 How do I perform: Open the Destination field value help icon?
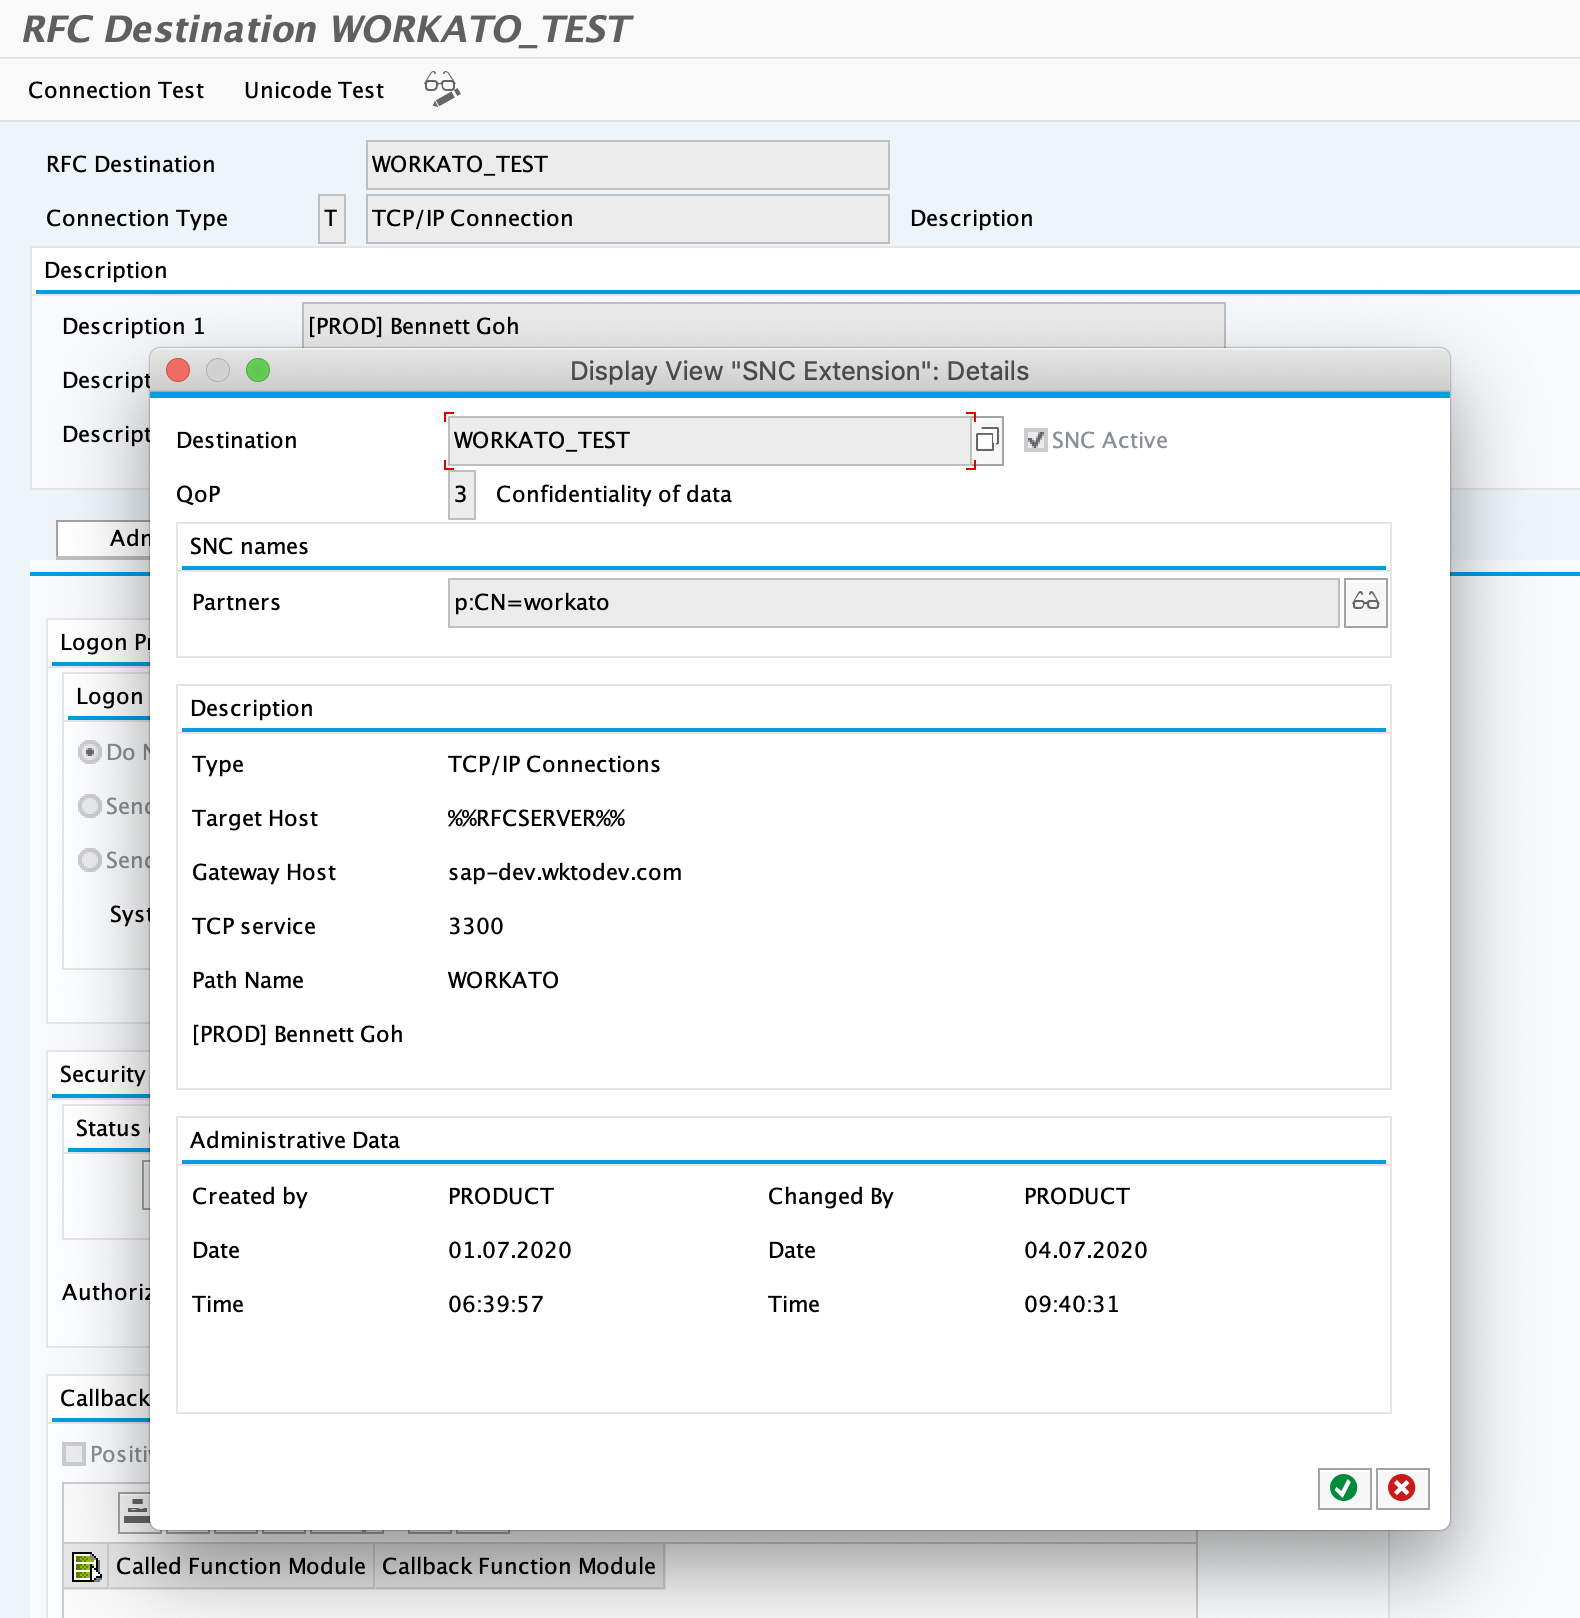pos(987,440)
